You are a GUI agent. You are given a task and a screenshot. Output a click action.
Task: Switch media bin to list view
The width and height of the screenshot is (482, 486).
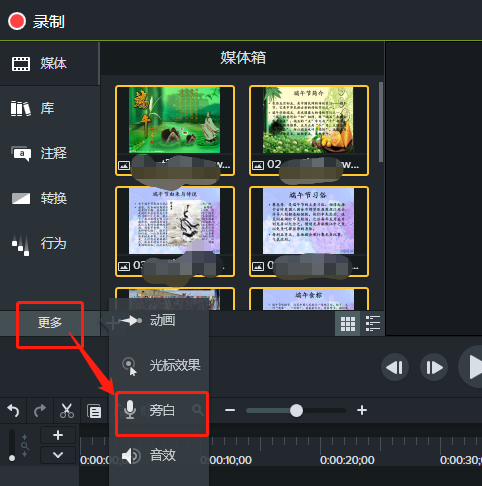tap(373, 323)
